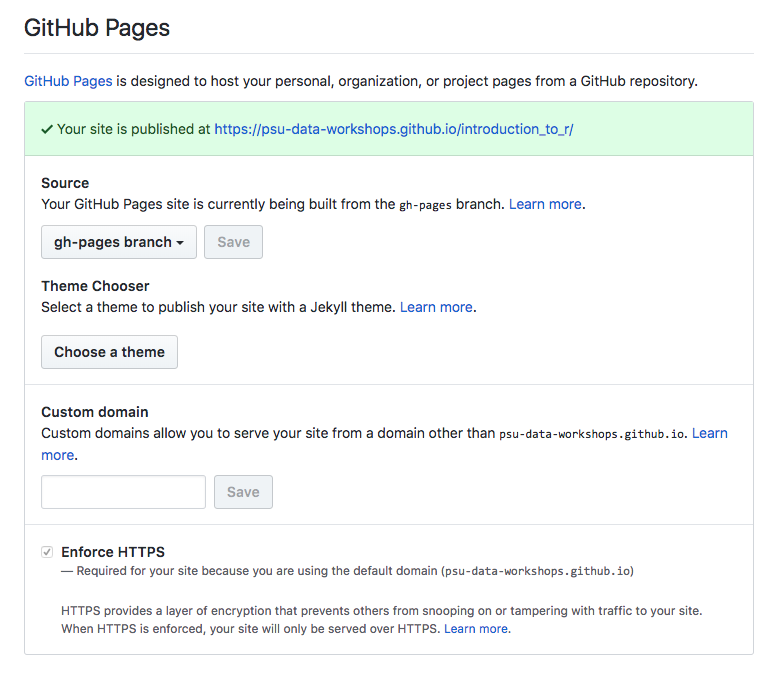Open Learn more link under Theme Chooser

click(436, 307)
